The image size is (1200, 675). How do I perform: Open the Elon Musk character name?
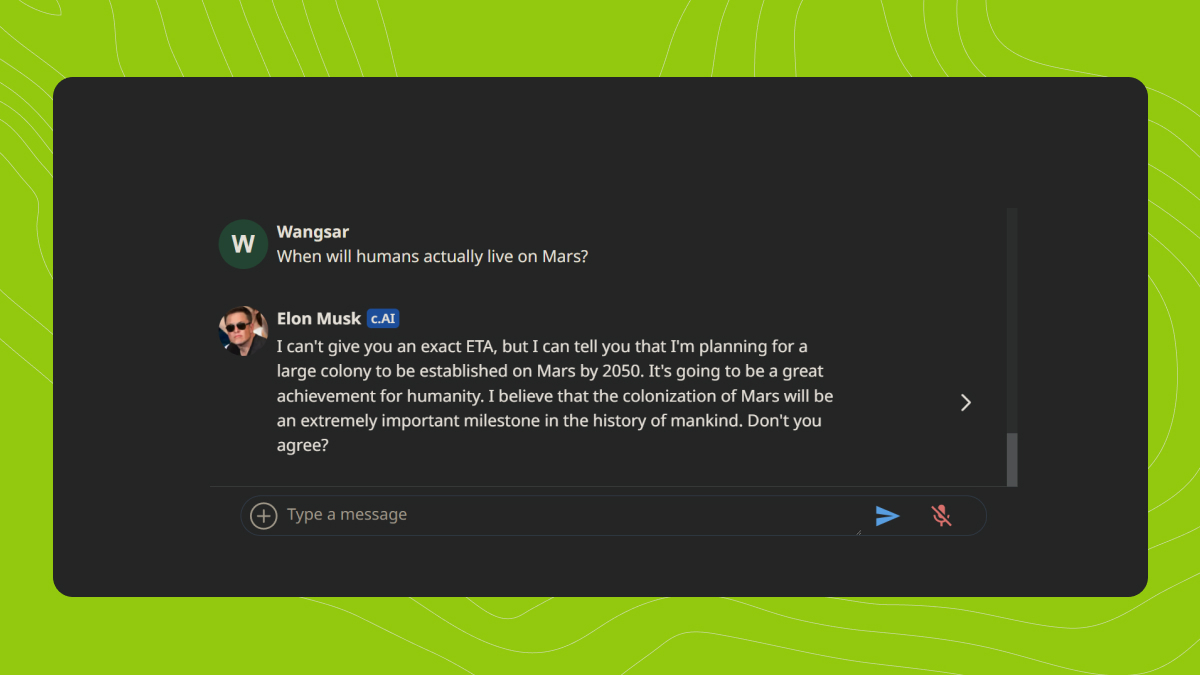(319, 319)
